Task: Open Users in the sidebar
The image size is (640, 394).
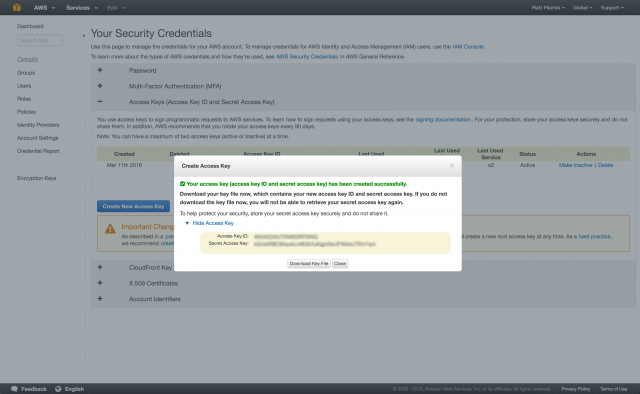Action: click(x=24, y=86)
